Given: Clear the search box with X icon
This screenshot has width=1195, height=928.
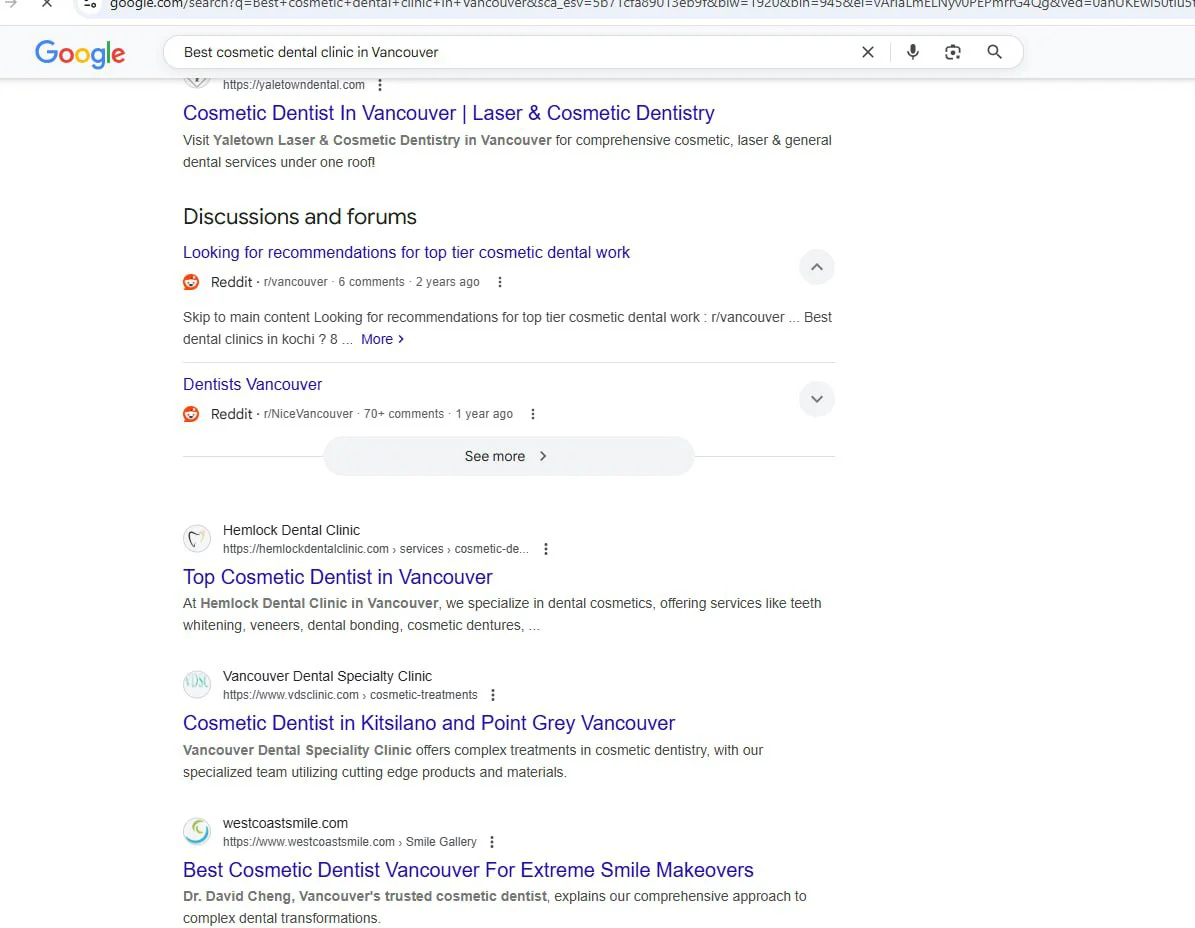Looking at the screenshot, I should click(x=867, y=52).
